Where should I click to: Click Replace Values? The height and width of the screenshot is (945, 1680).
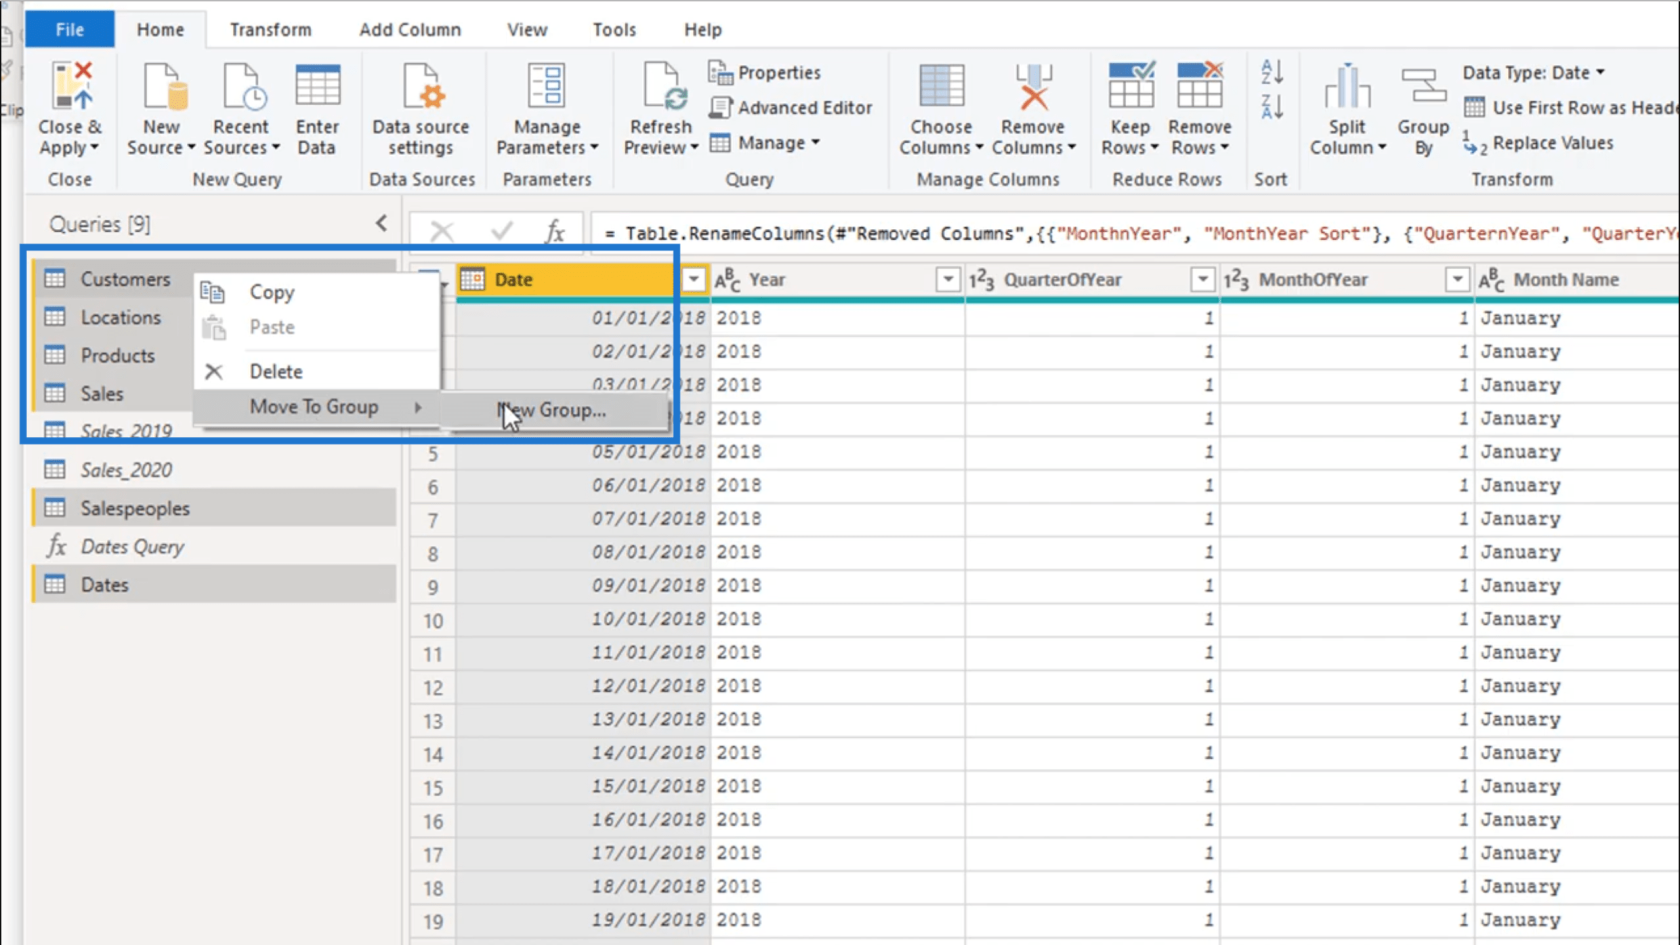coord(1538,143)
